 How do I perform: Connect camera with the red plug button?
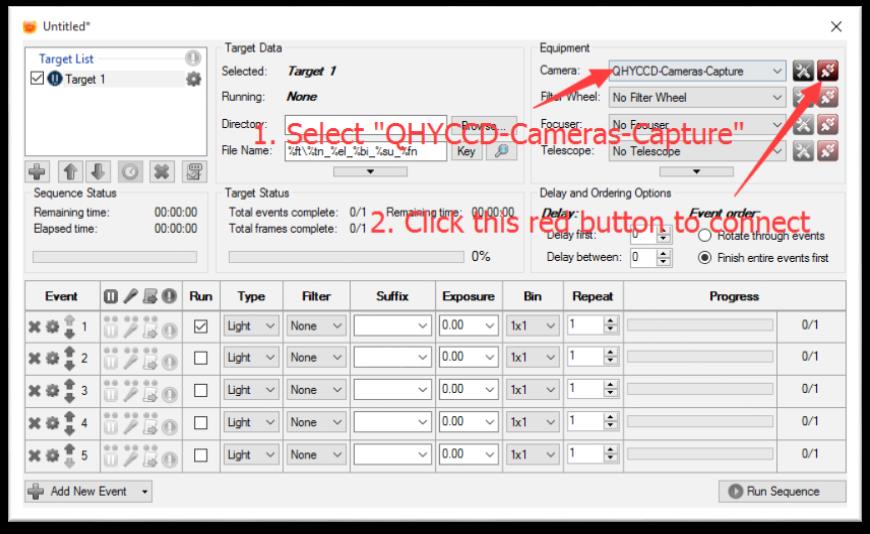pyautogui.click(x=827, y=71)
